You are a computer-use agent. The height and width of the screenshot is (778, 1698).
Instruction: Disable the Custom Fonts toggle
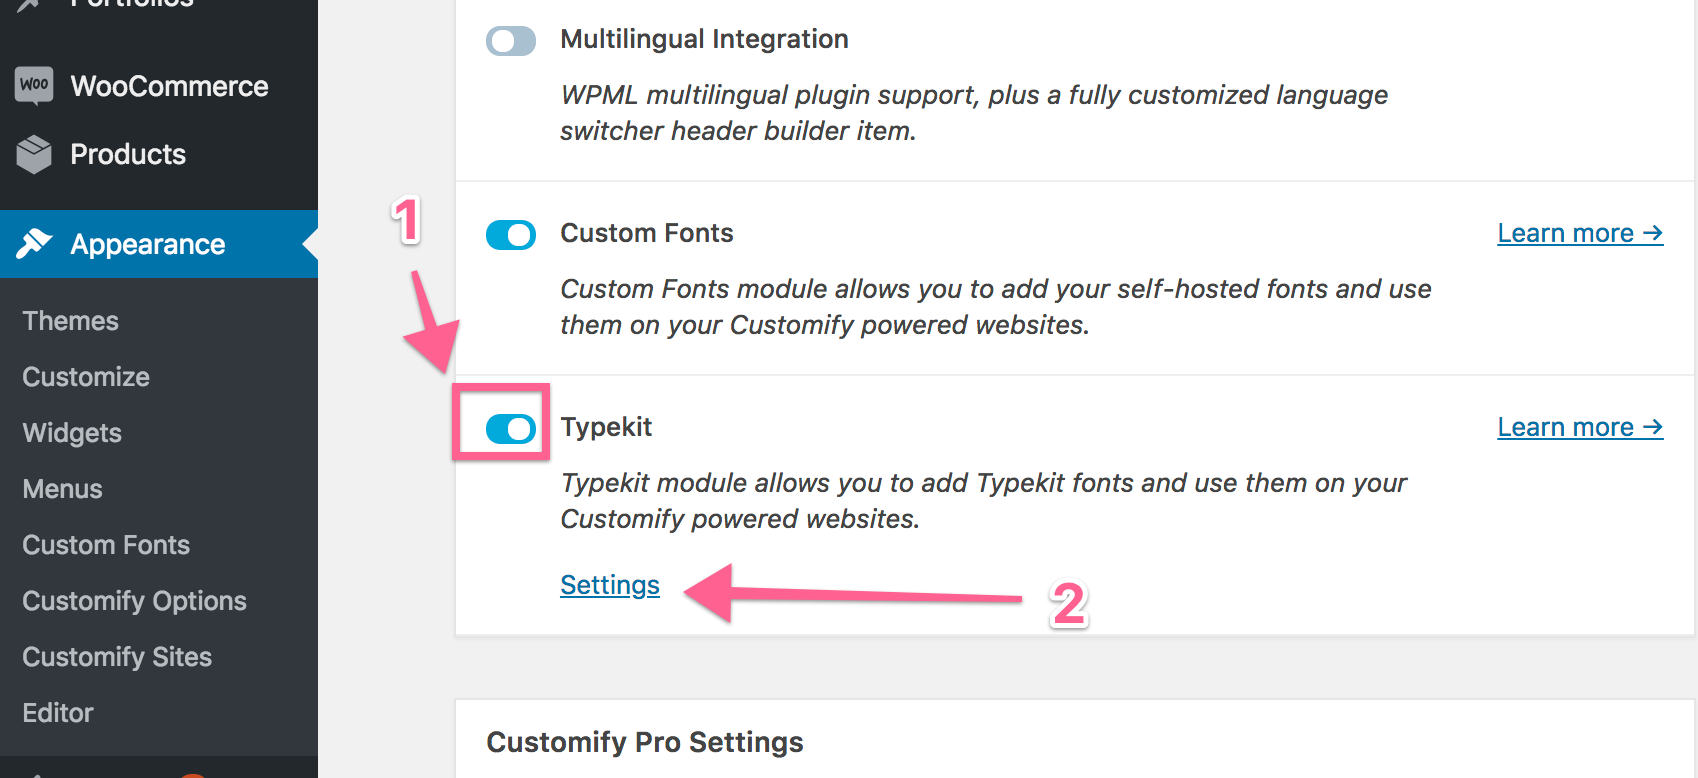pyautogui.click(x=511, y=235)
